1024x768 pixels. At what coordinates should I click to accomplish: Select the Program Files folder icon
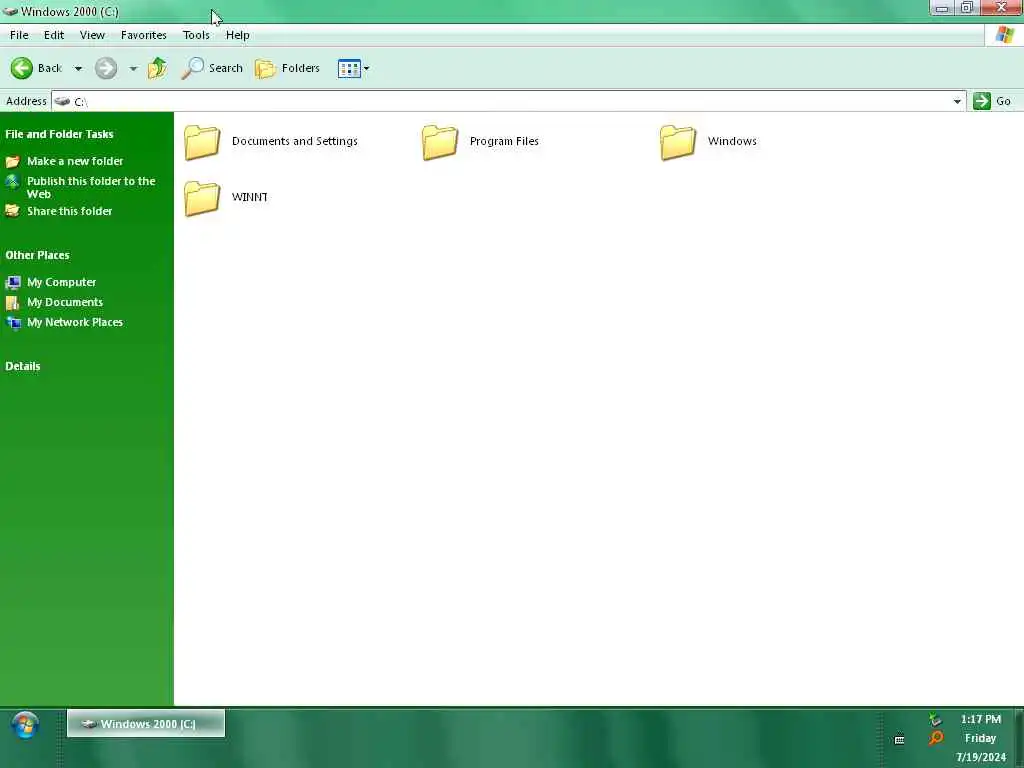click(x=440, y=142)
